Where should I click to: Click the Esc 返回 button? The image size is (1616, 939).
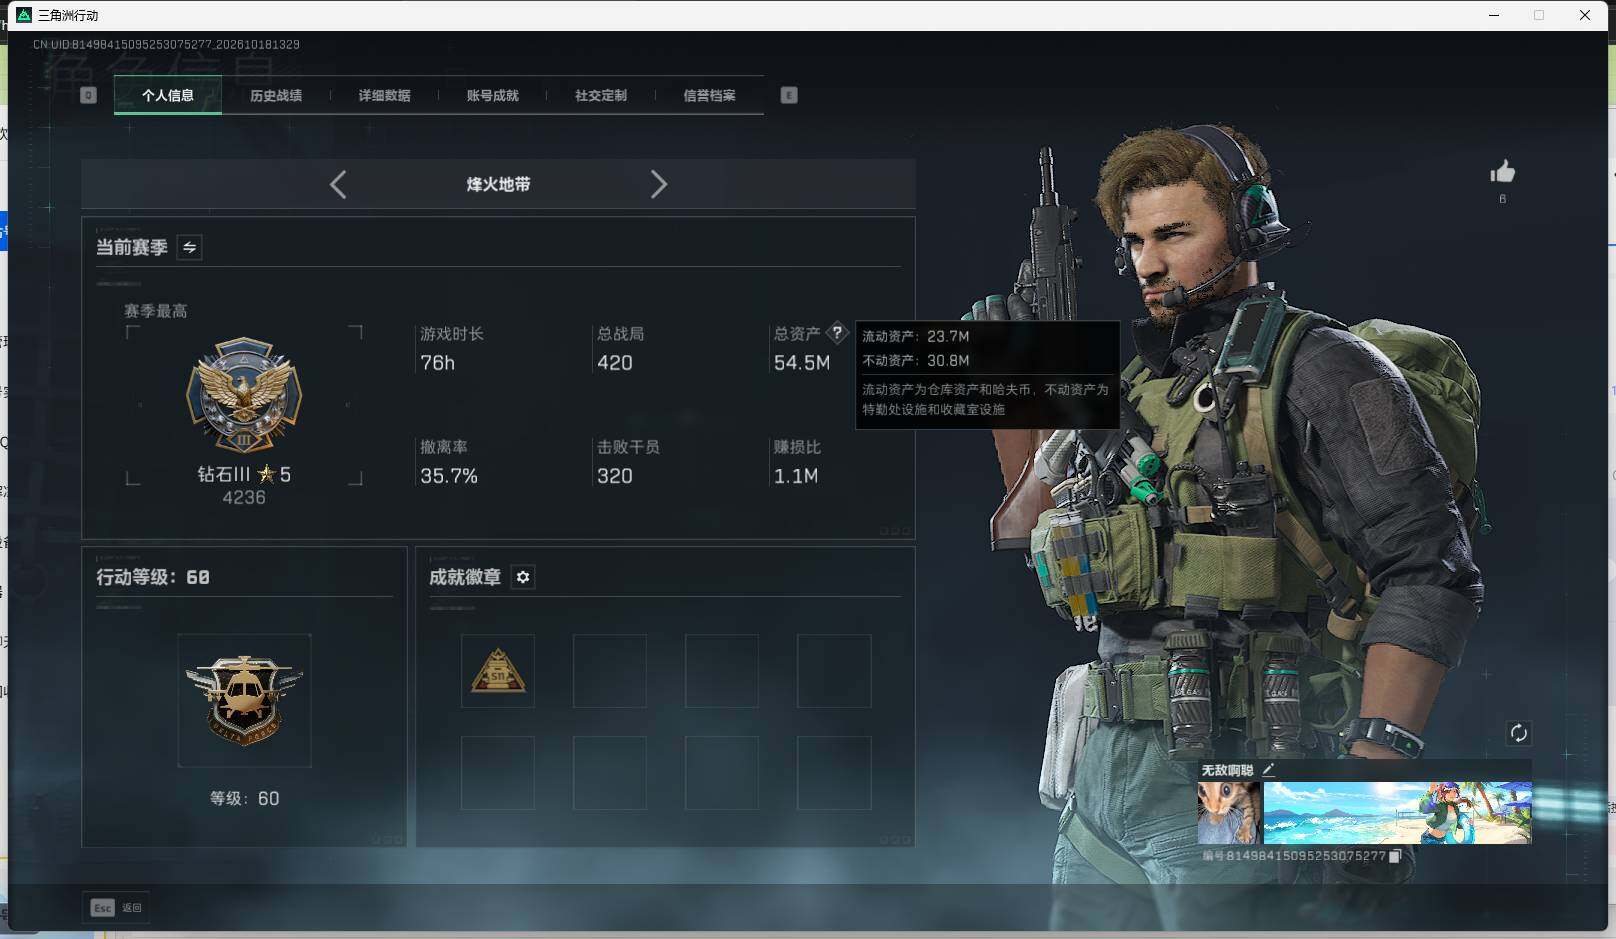coord(116,907)
